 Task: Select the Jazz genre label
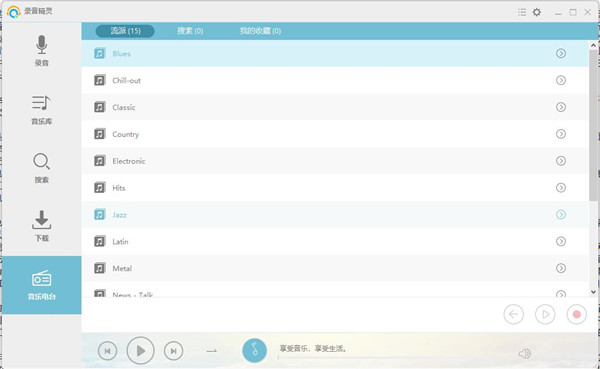119,215
